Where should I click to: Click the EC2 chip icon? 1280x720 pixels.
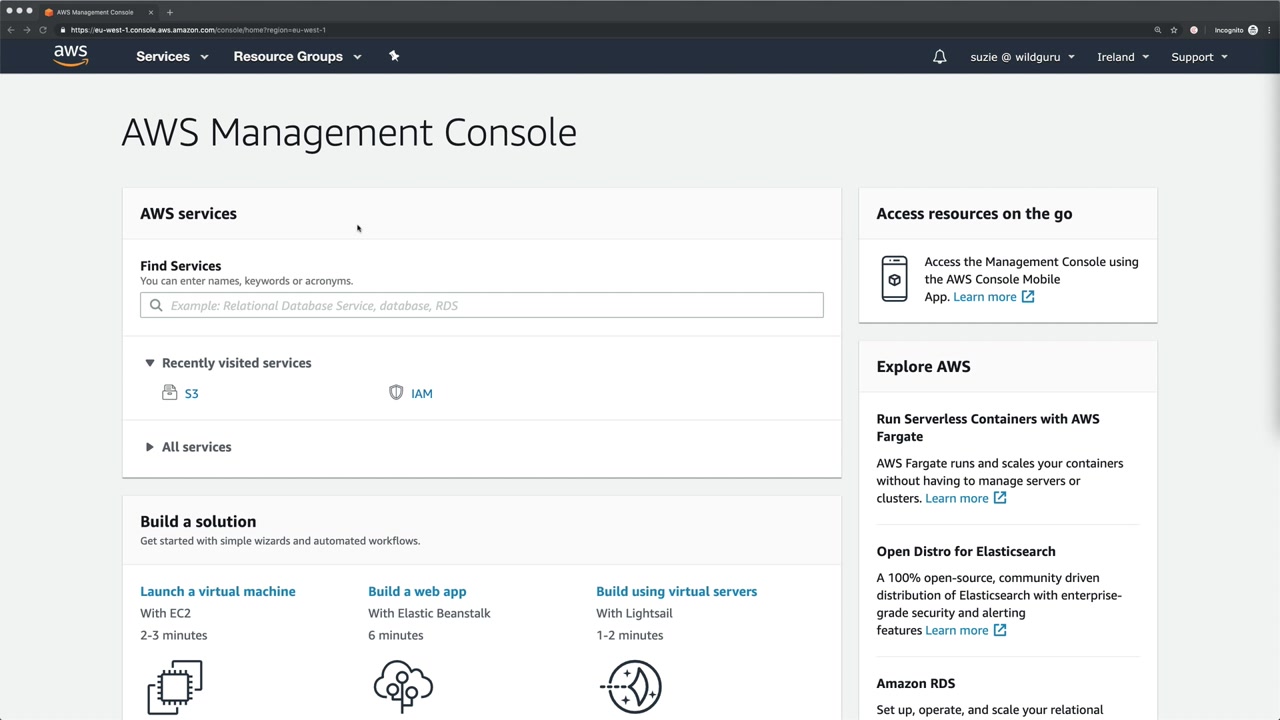(175, 686)
